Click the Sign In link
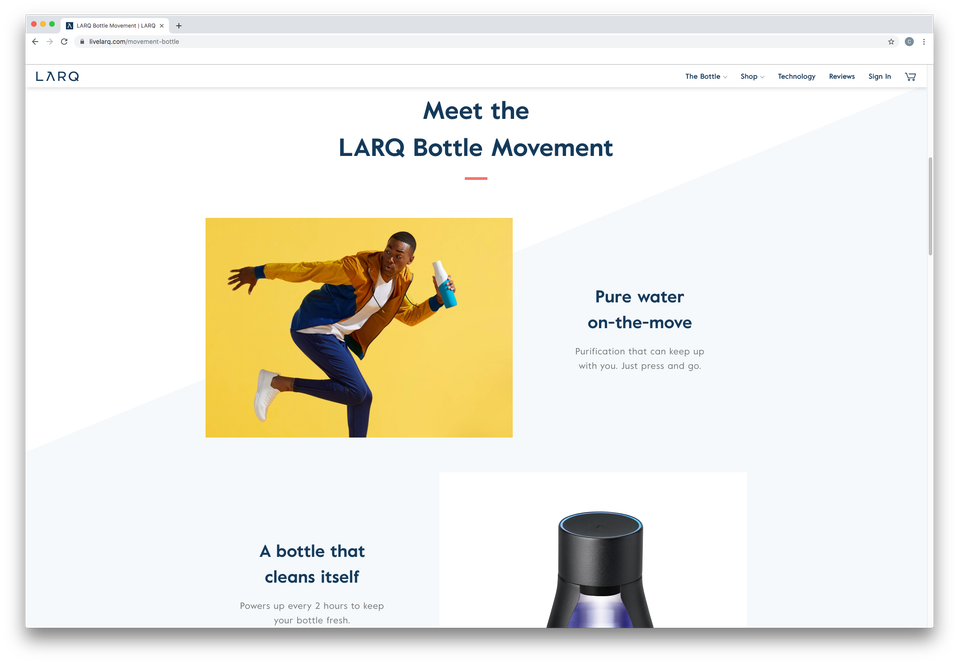 pos(879,76)
